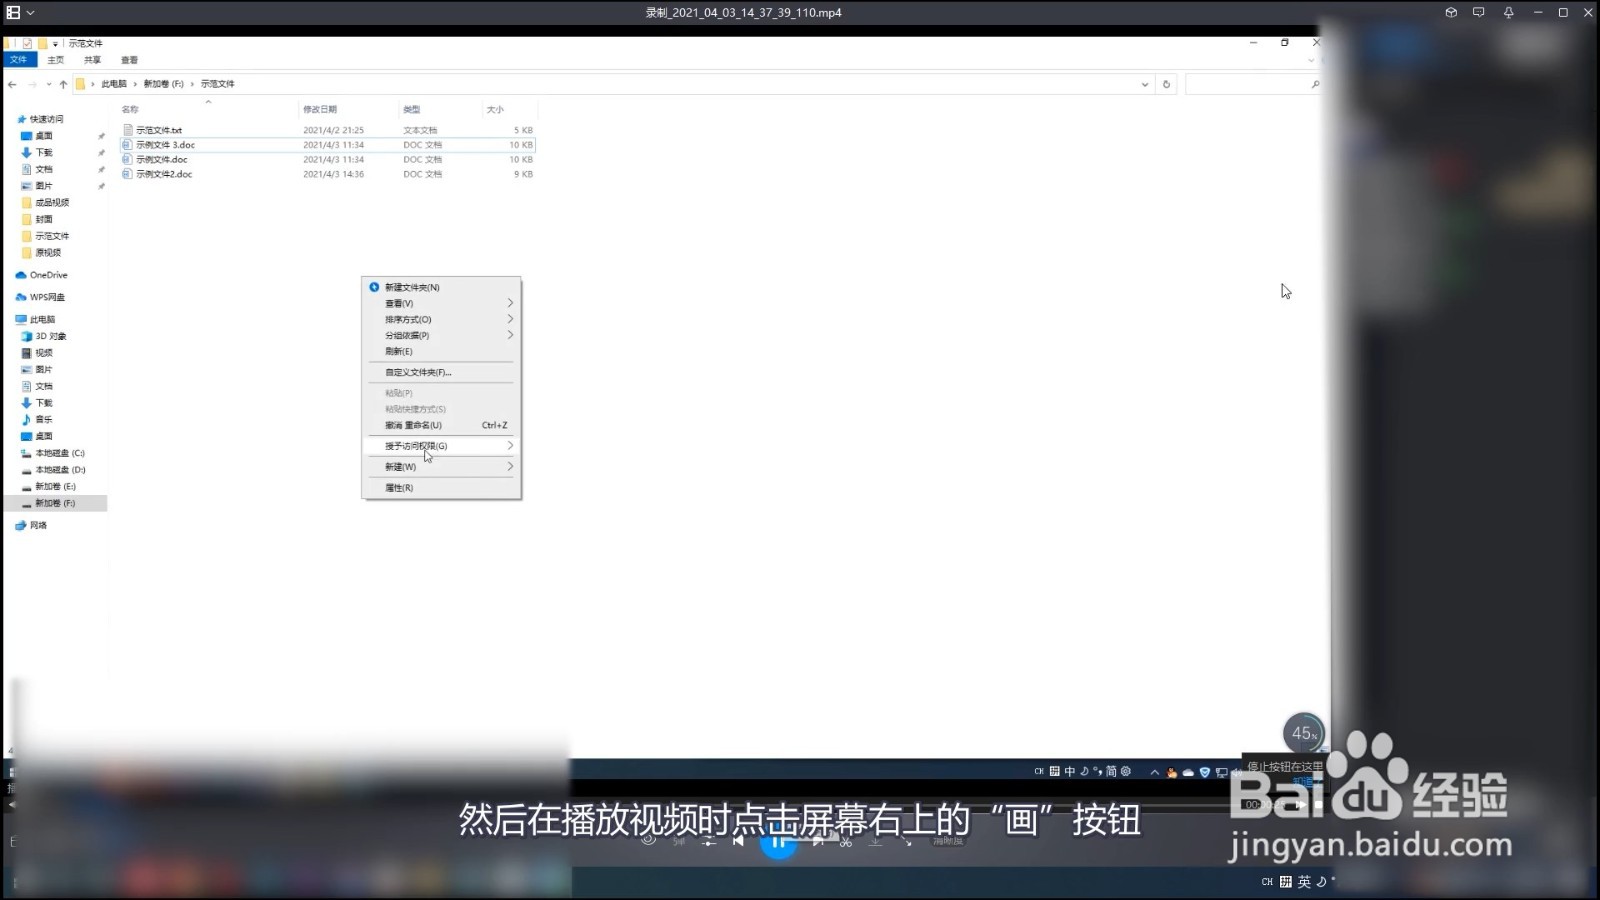
Task: Expand the 查看(V) submenu
Action: (441, 303)
